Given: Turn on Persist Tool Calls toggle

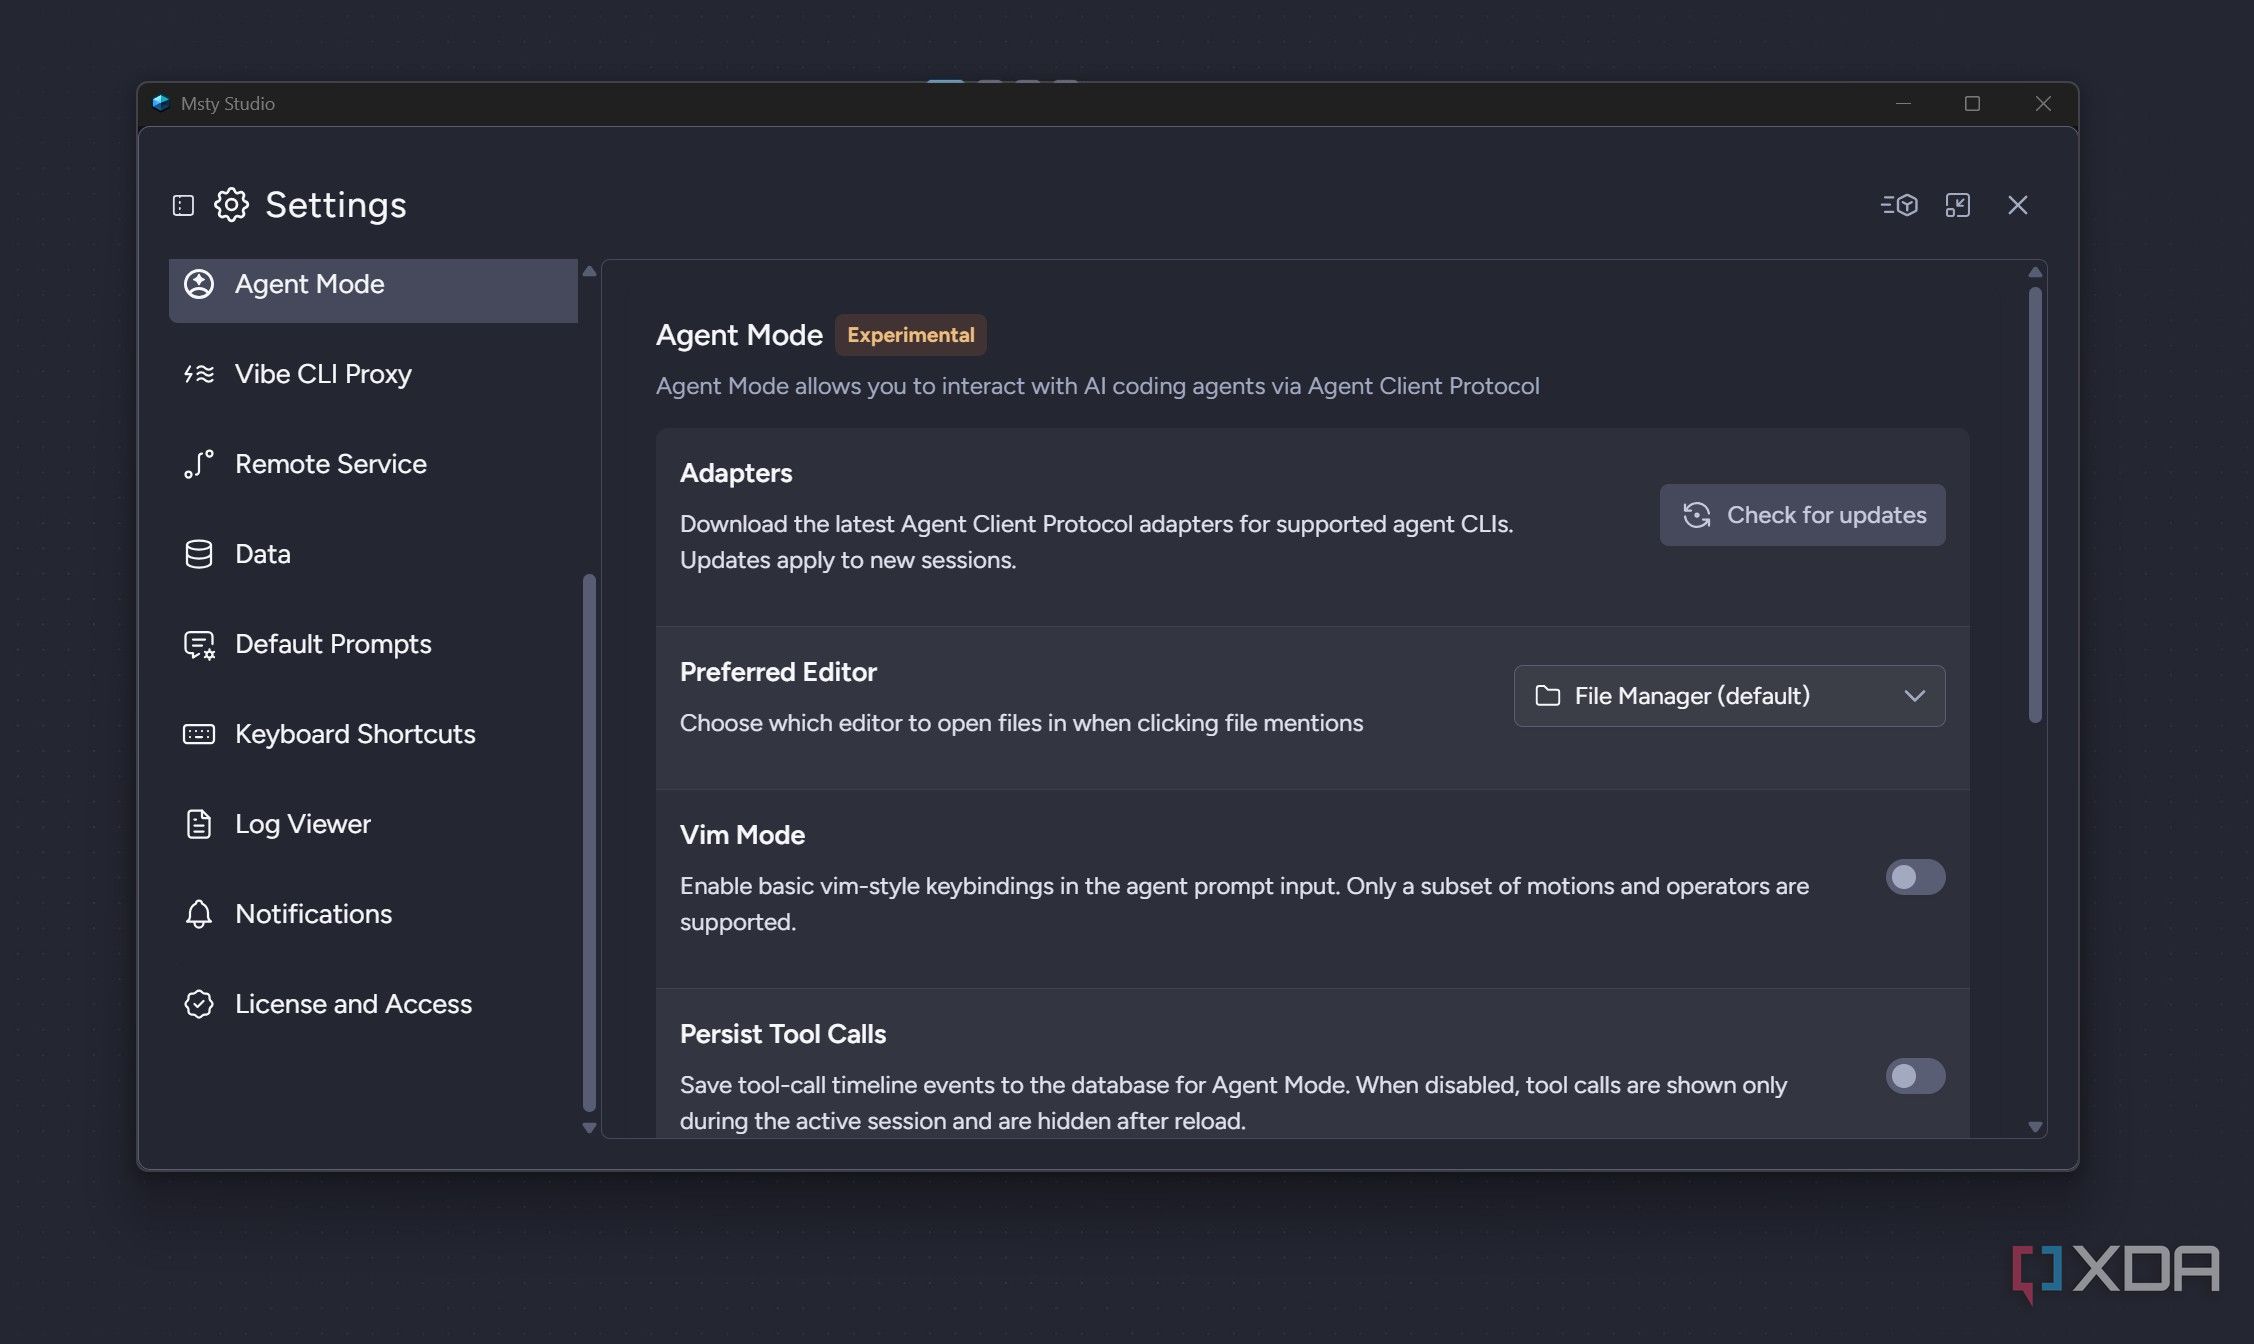Looking at the screenshot, I should tap(1915, 1076).
